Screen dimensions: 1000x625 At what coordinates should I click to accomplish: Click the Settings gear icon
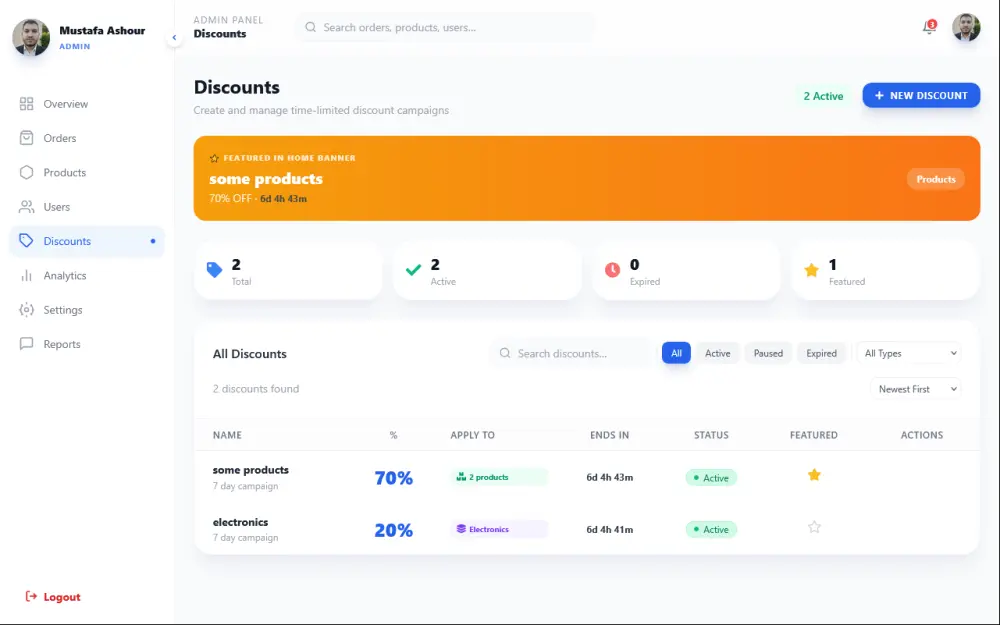click(26, 310)
